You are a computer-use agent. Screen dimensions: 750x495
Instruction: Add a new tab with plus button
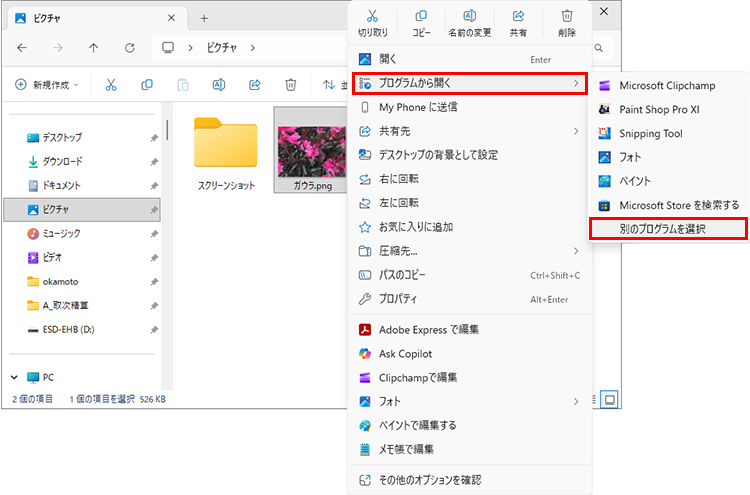(204, 17)
